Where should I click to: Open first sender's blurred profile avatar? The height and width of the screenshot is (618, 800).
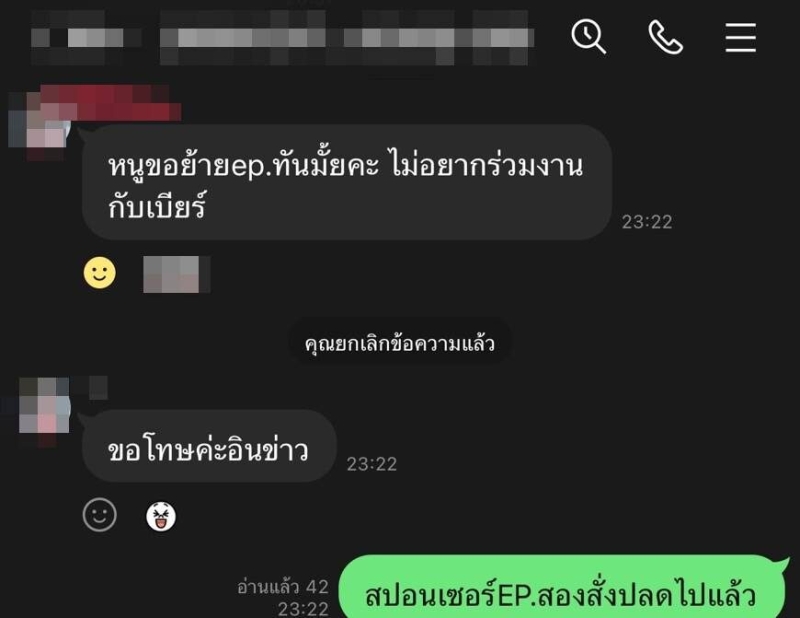(x=38, y=125)
